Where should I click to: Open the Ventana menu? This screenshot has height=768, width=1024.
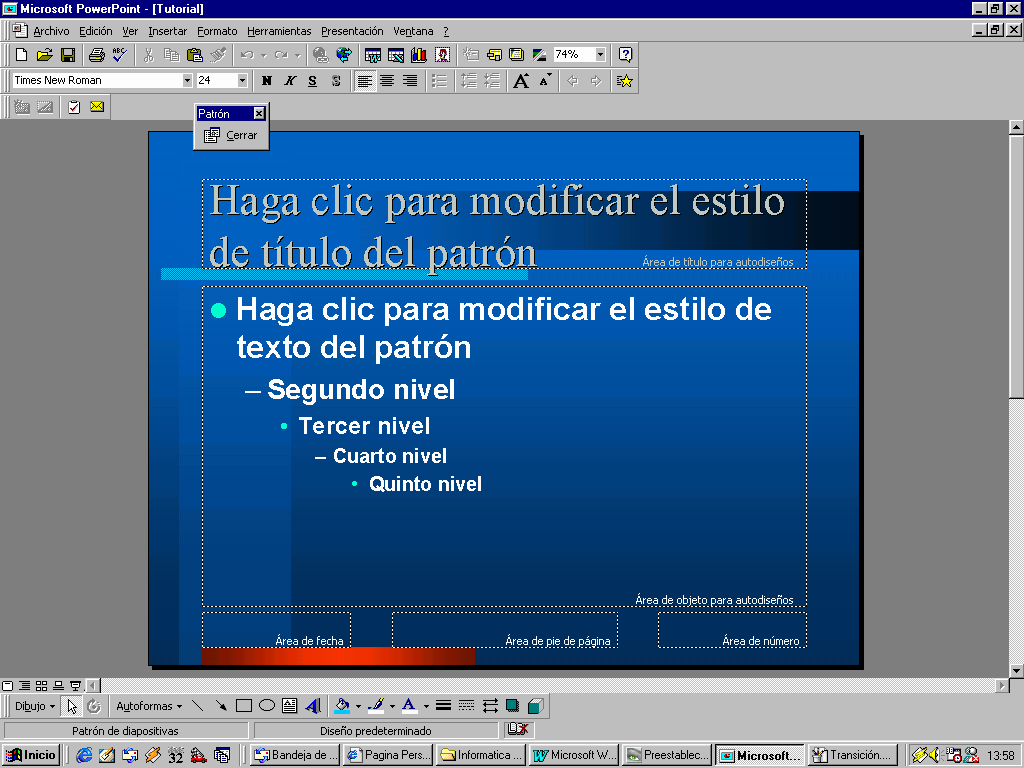(413, 31)
